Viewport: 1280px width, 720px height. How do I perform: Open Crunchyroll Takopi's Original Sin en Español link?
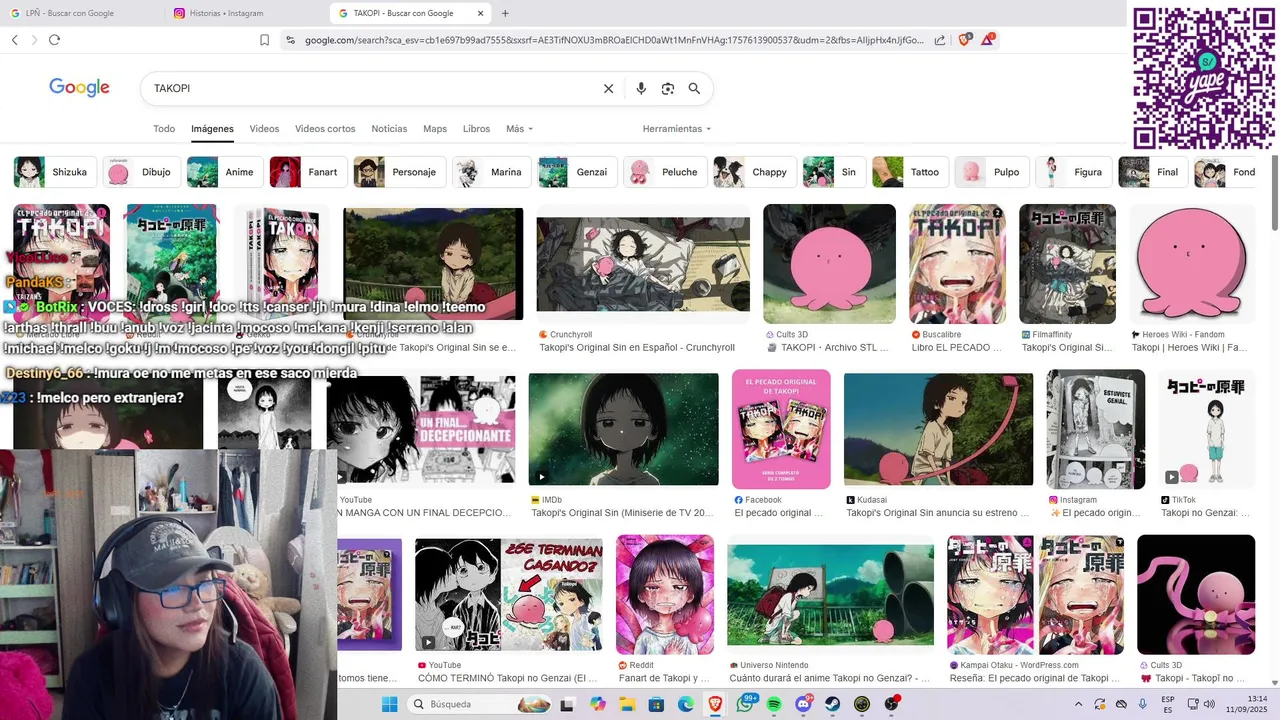(637, 348)
